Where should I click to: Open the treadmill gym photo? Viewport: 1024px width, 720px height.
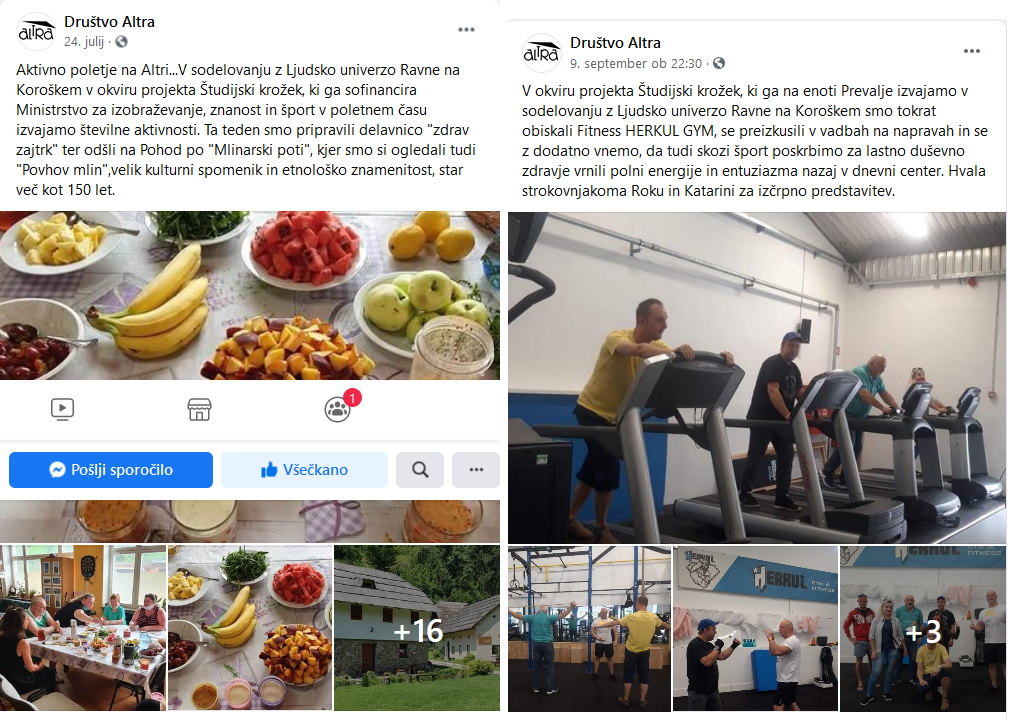[x=757, y=378]
